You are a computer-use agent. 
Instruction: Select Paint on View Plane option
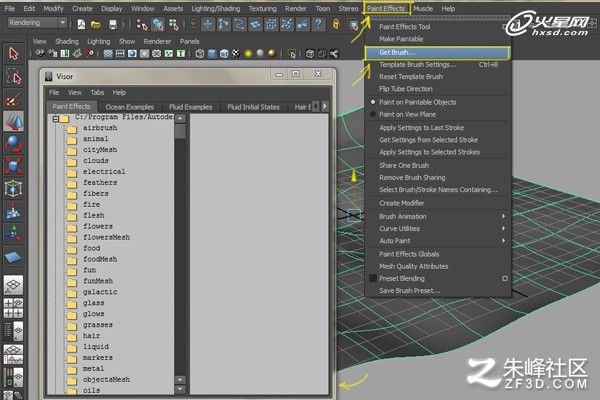[407, 114]
